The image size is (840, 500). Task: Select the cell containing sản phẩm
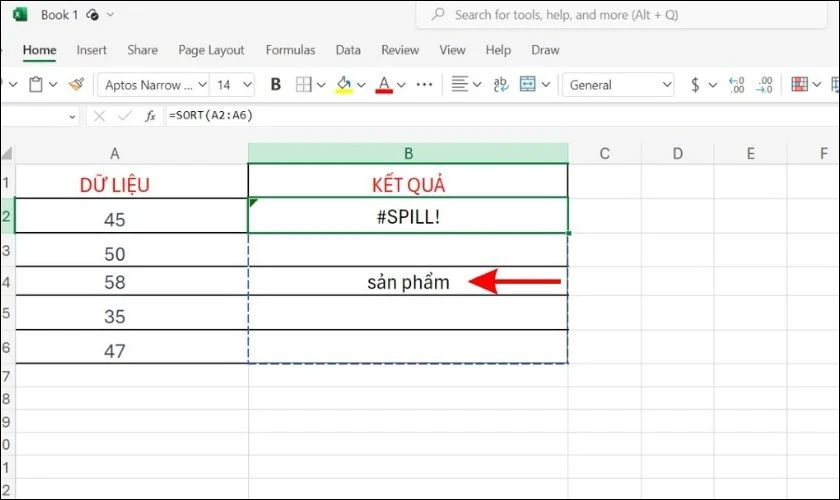pos(408,281)
